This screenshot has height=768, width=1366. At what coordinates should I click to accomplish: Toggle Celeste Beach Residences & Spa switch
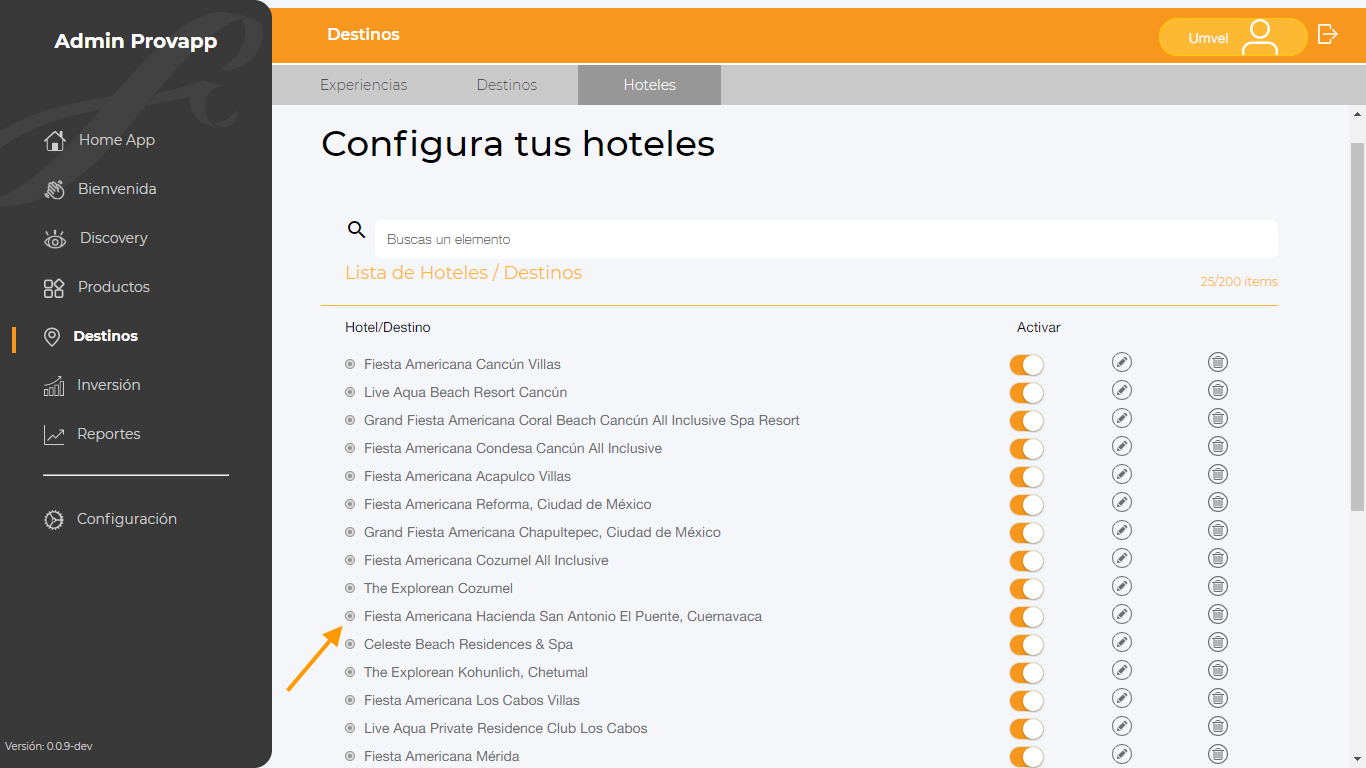[x=1027, y=645]
